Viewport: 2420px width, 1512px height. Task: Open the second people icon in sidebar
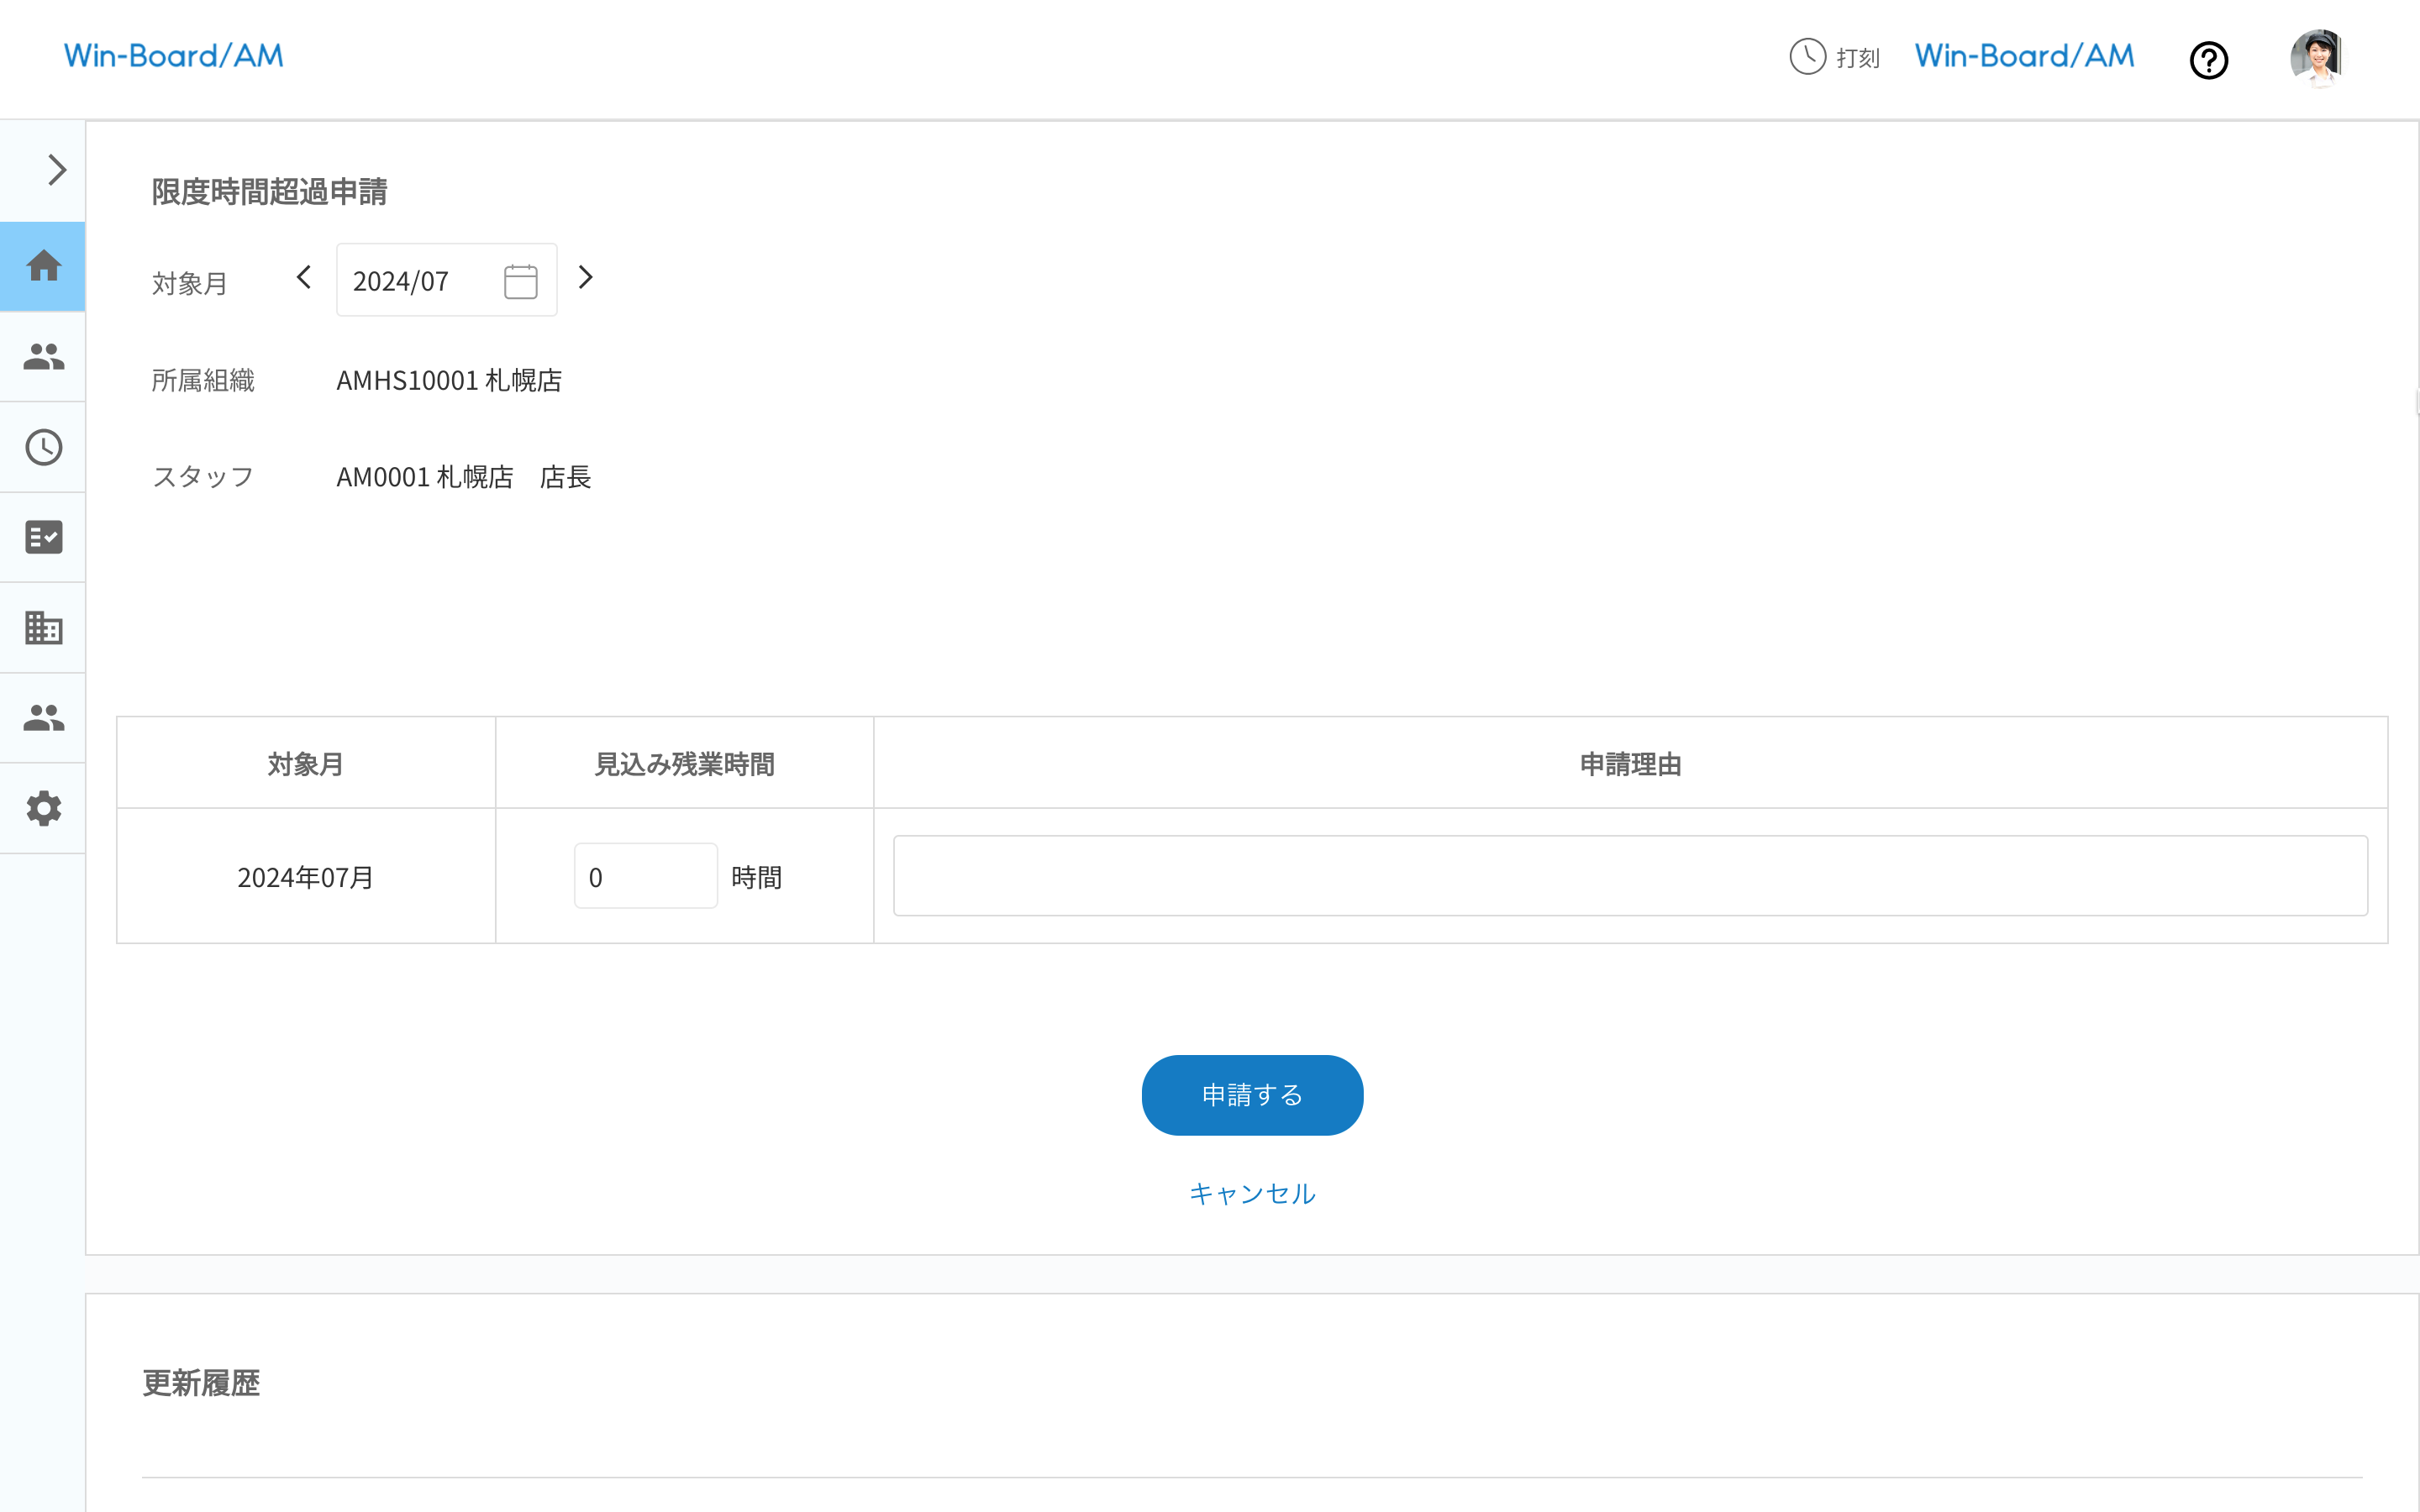(x=43, y=717)
